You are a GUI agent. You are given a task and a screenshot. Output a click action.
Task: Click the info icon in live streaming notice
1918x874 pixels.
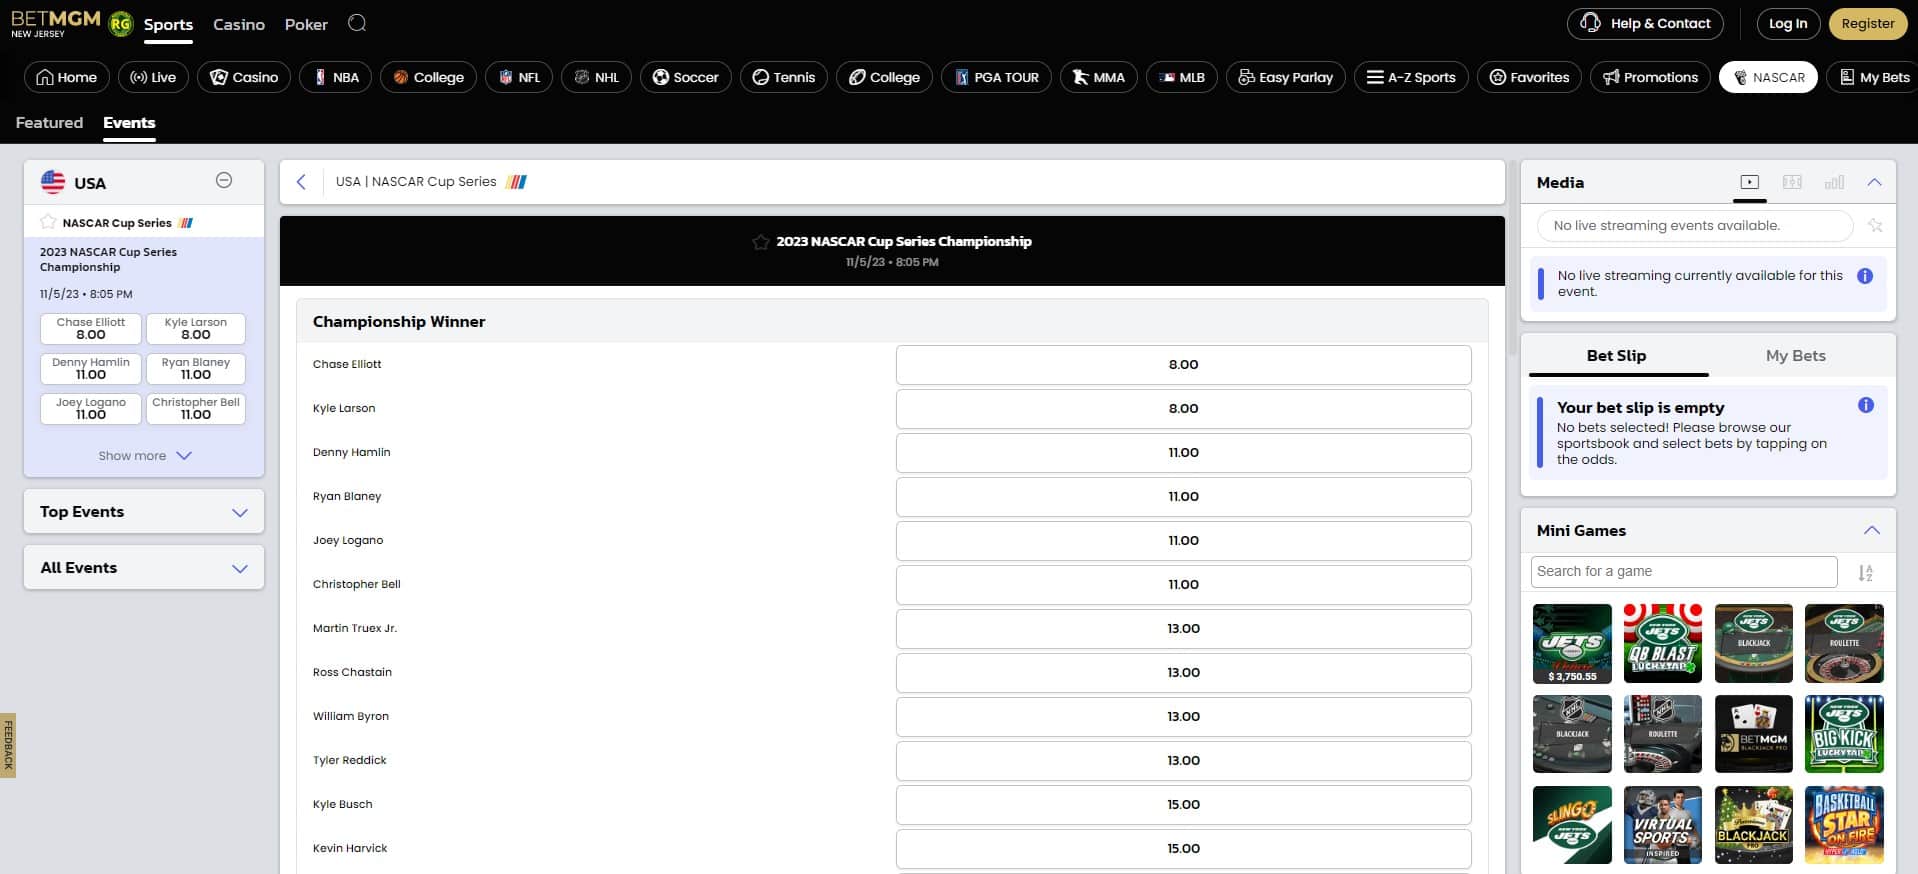pyautogui.click(x=1865, y=276)
